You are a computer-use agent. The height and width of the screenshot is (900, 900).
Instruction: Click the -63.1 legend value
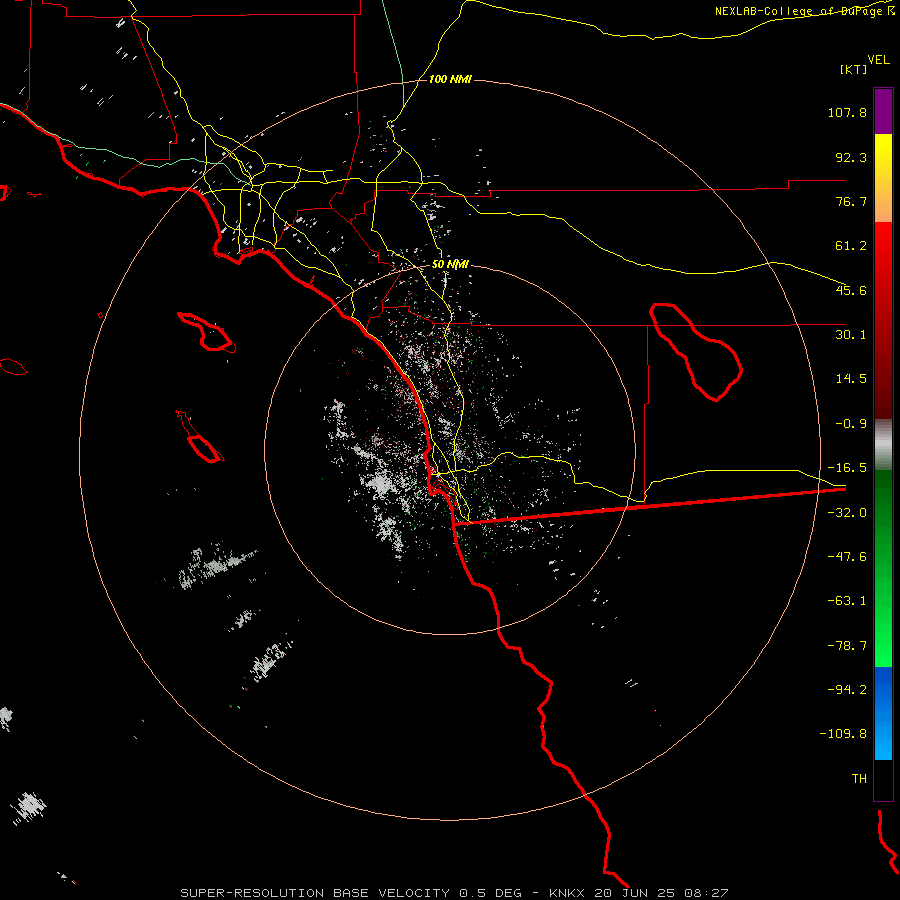click(847, 601)
